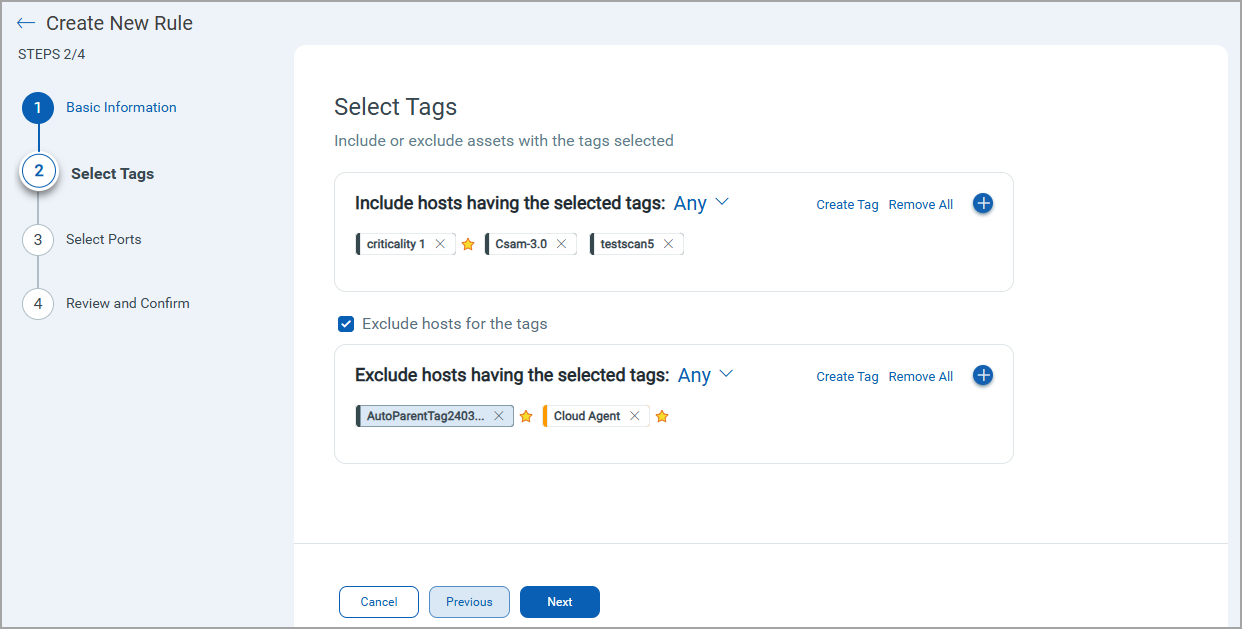Remove the AutoParentTag2403 tag
Image resolution: width=1242 pixels, height=629 pixels.
499,416
